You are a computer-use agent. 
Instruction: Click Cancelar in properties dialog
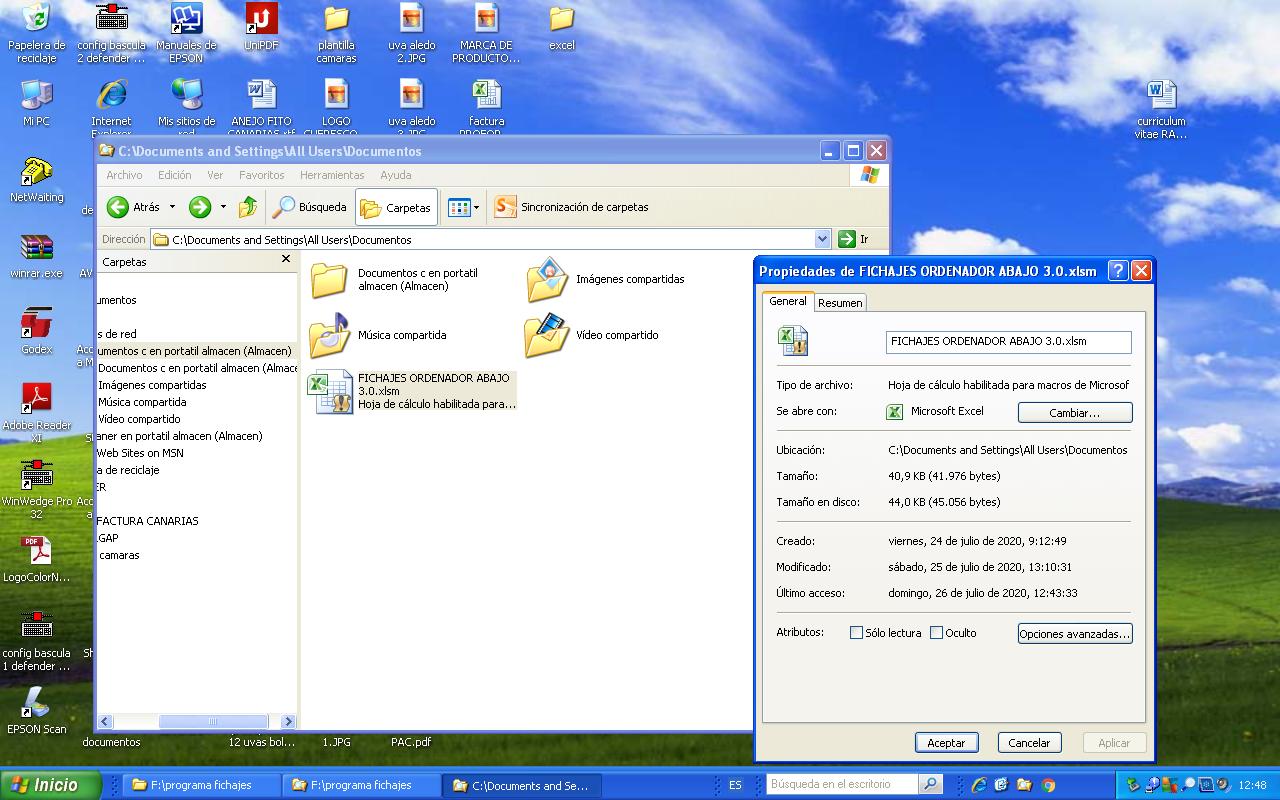pos(1029,743)
